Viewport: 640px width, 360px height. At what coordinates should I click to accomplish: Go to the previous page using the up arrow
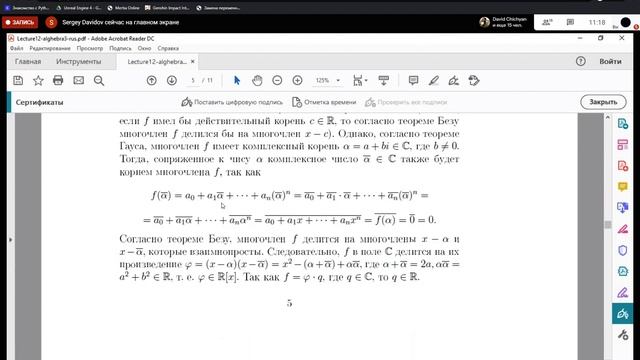click(x=151, y=80)
